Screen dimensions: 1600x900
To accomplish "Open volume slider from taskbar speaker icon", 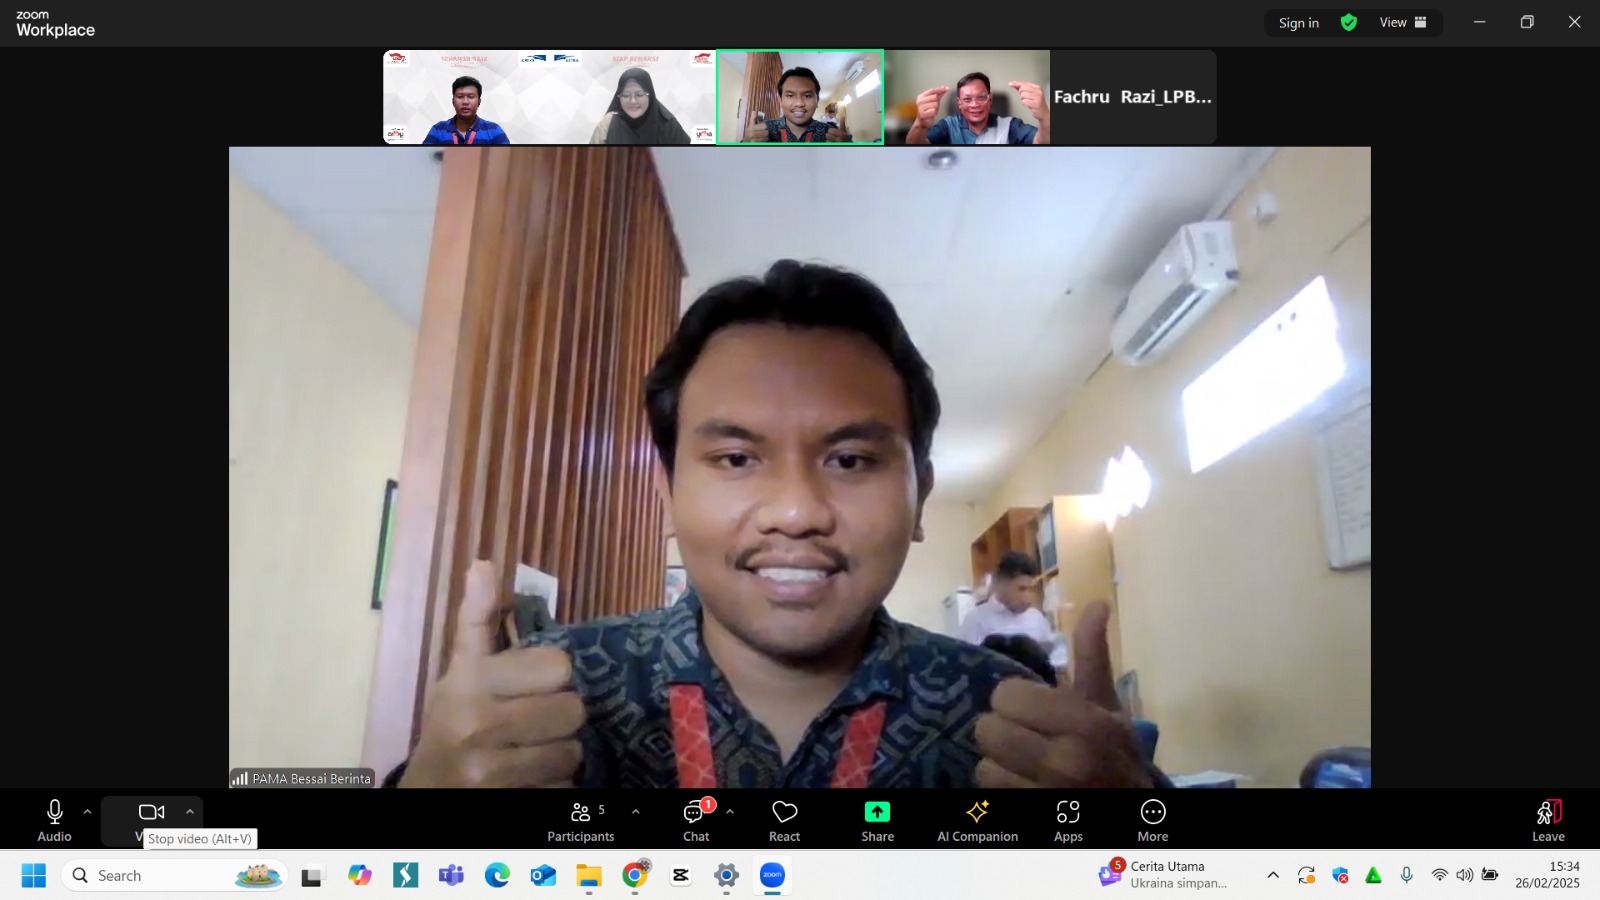I will tap(1465, 875).
